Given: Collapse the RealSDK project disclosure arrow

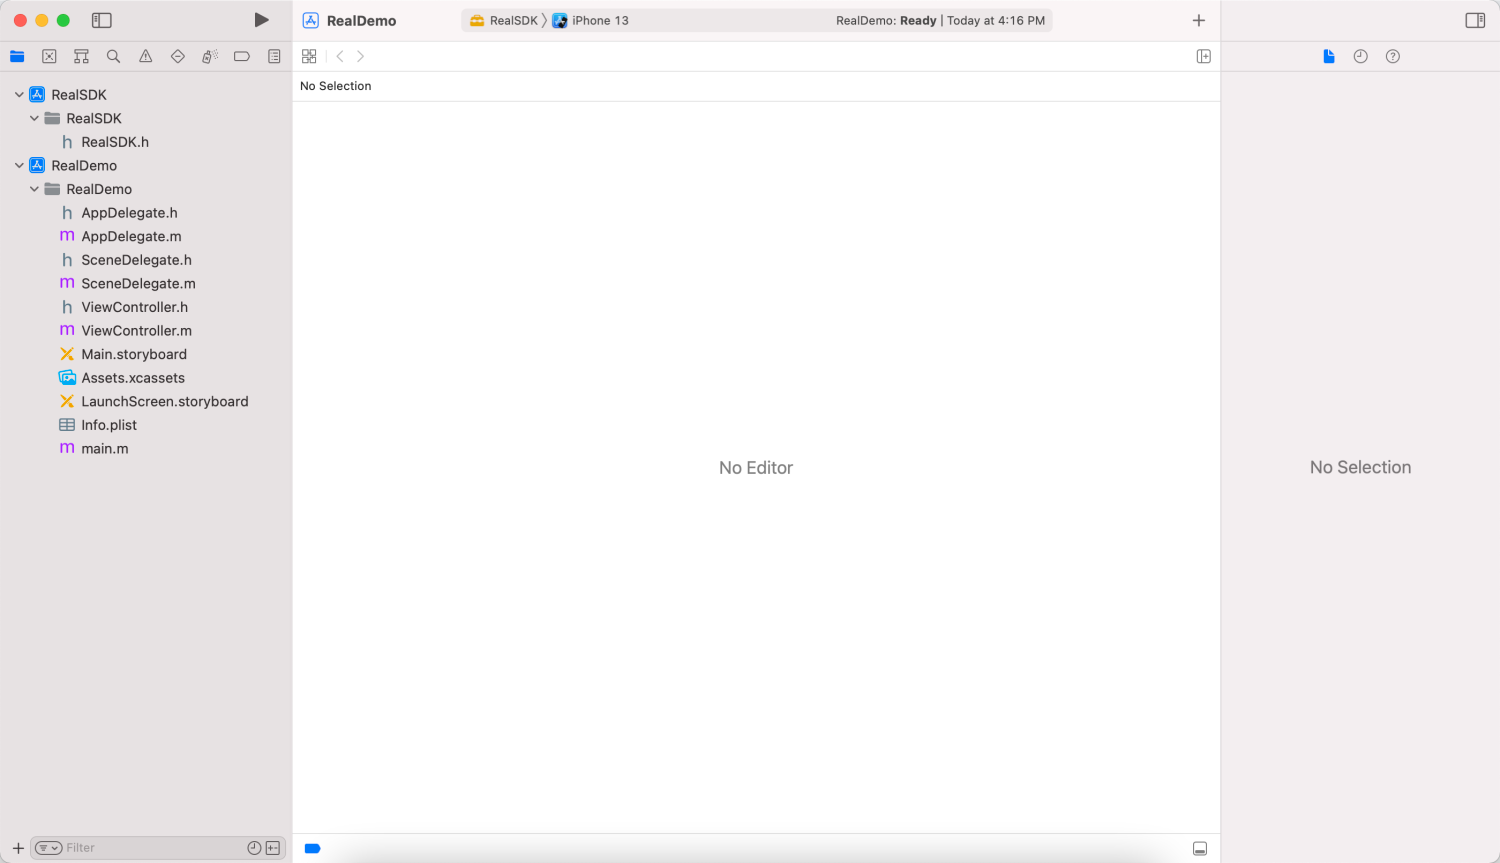Looking at the screenshot, I should click(x=19, y=95).
